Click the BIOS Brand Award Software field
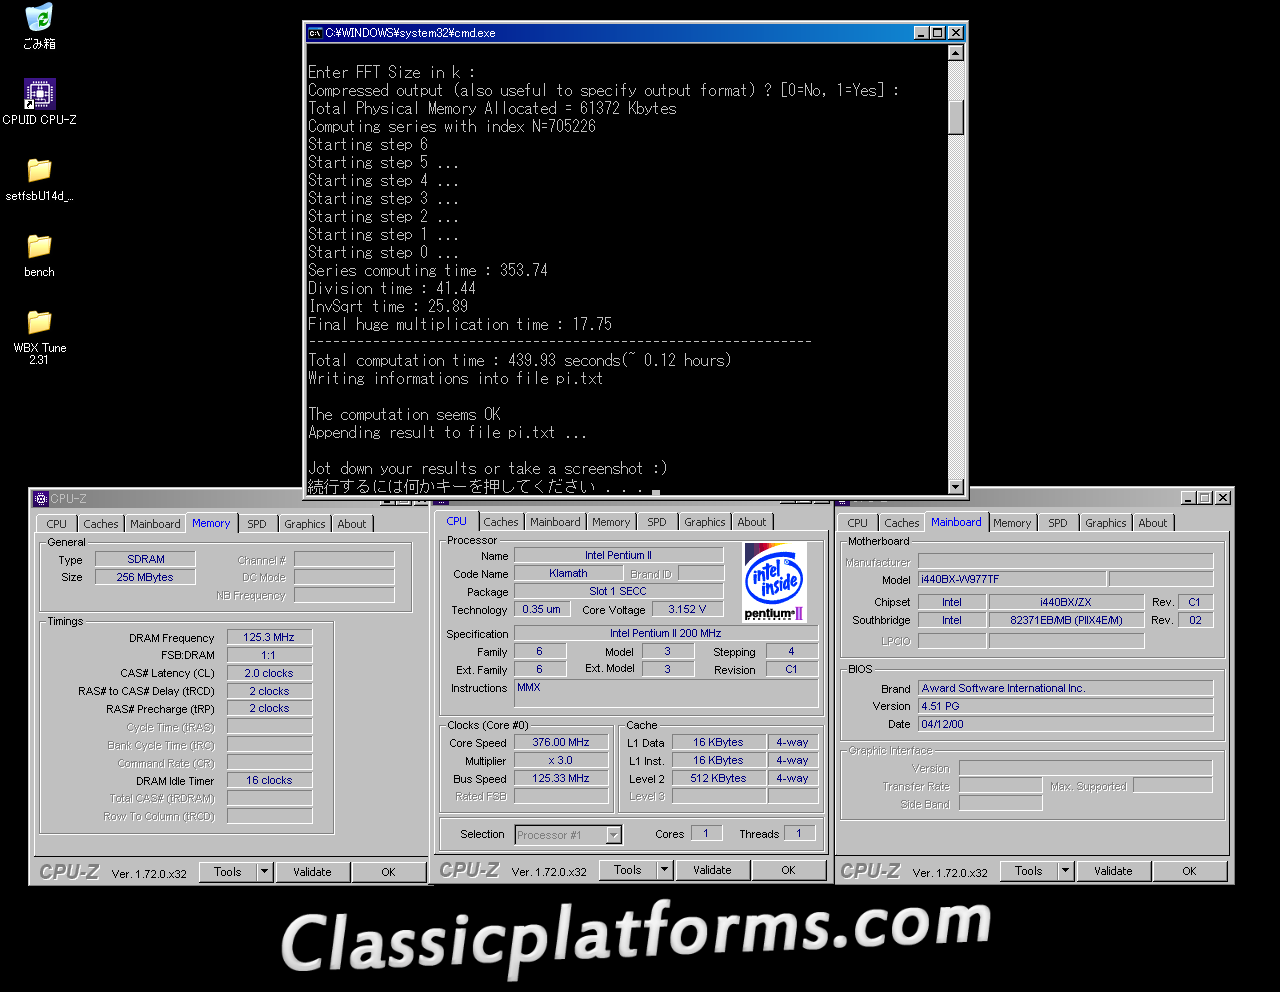Viewport: 1280px width, 992px height. [x=1066, y=688]
